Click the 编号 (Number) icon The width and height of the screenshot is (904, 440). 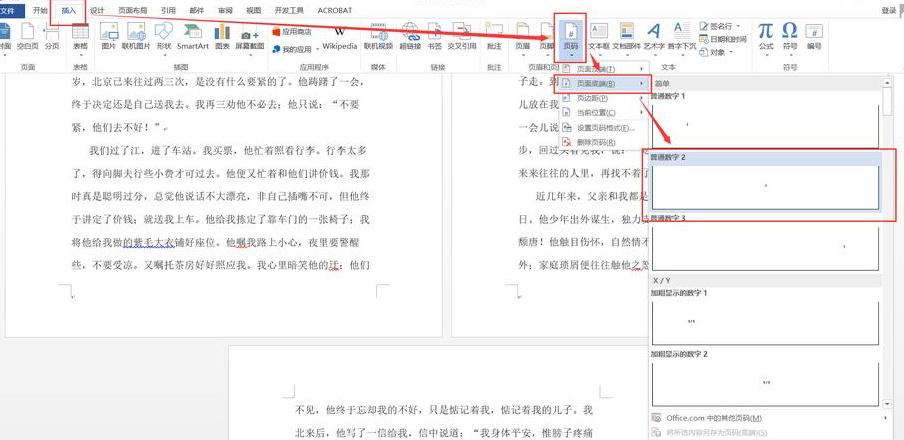[x=813, y=37]
